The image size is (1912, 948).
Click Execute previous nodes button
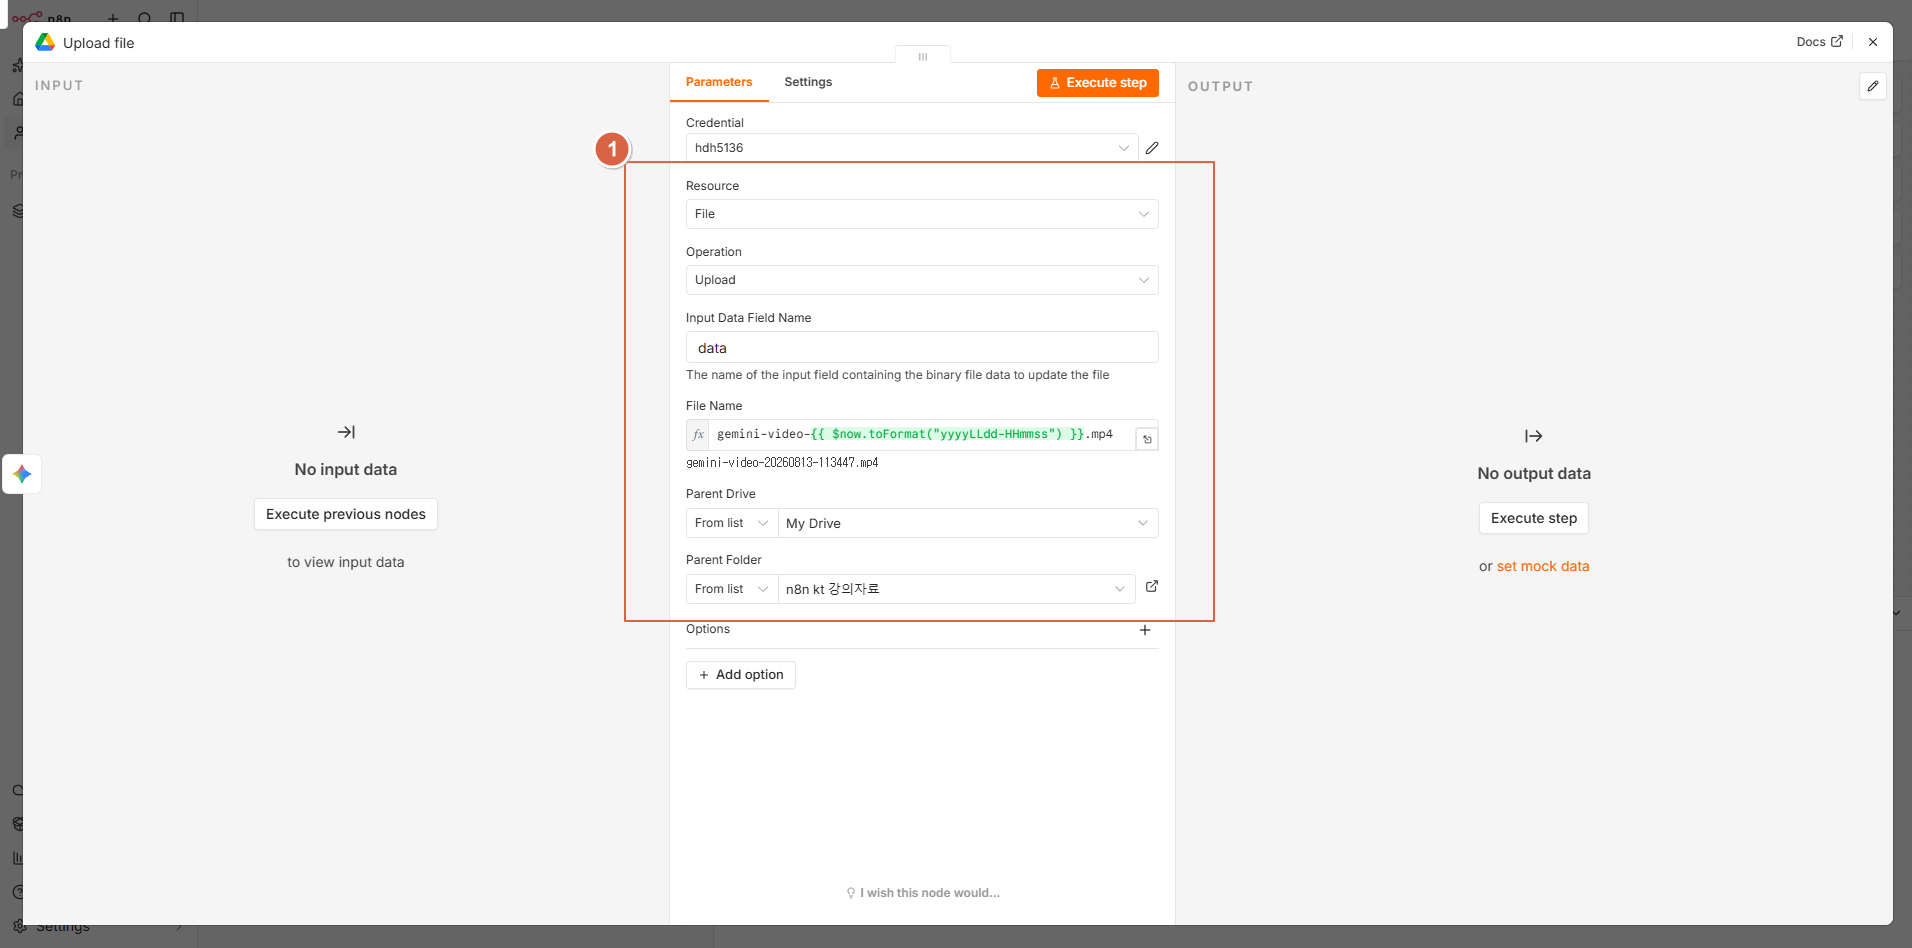click(346, 514)
